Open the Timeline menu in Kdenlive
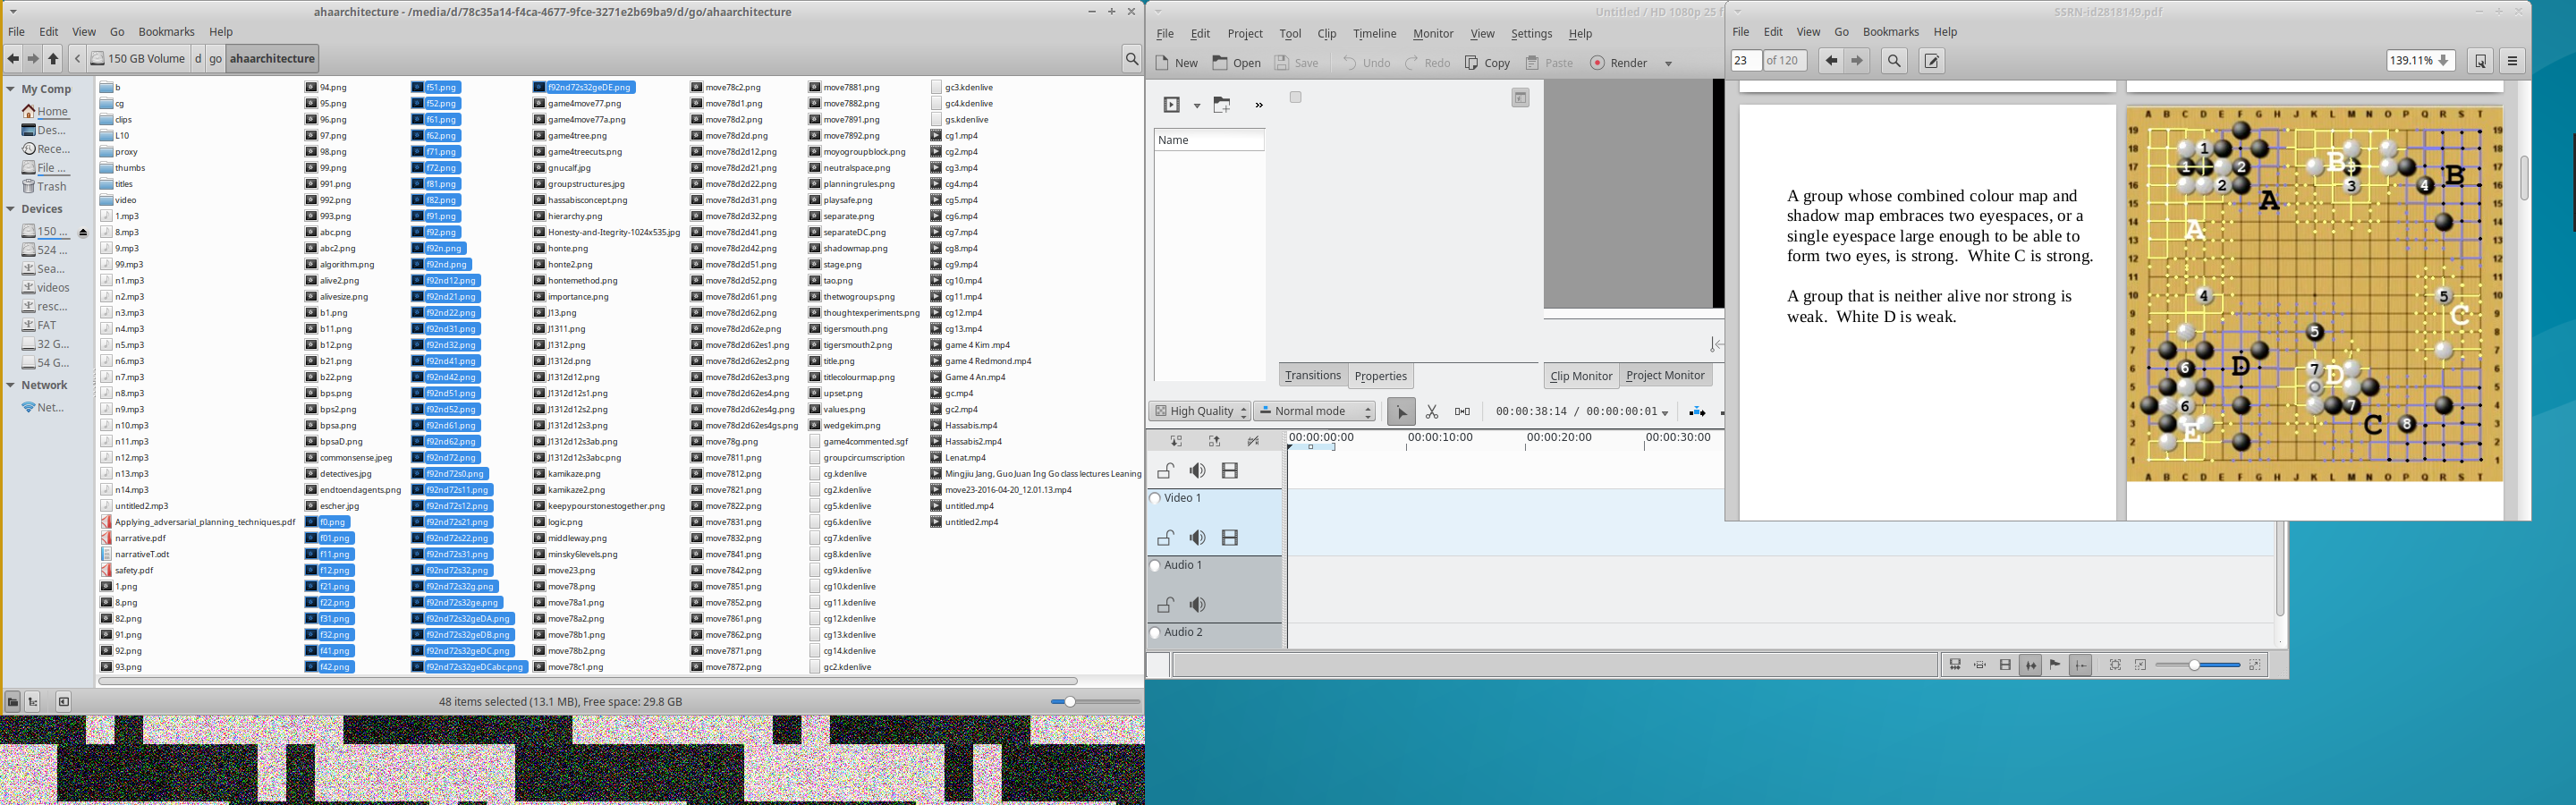Viewport: 2576px width, 805px height. coord(1374,34)
